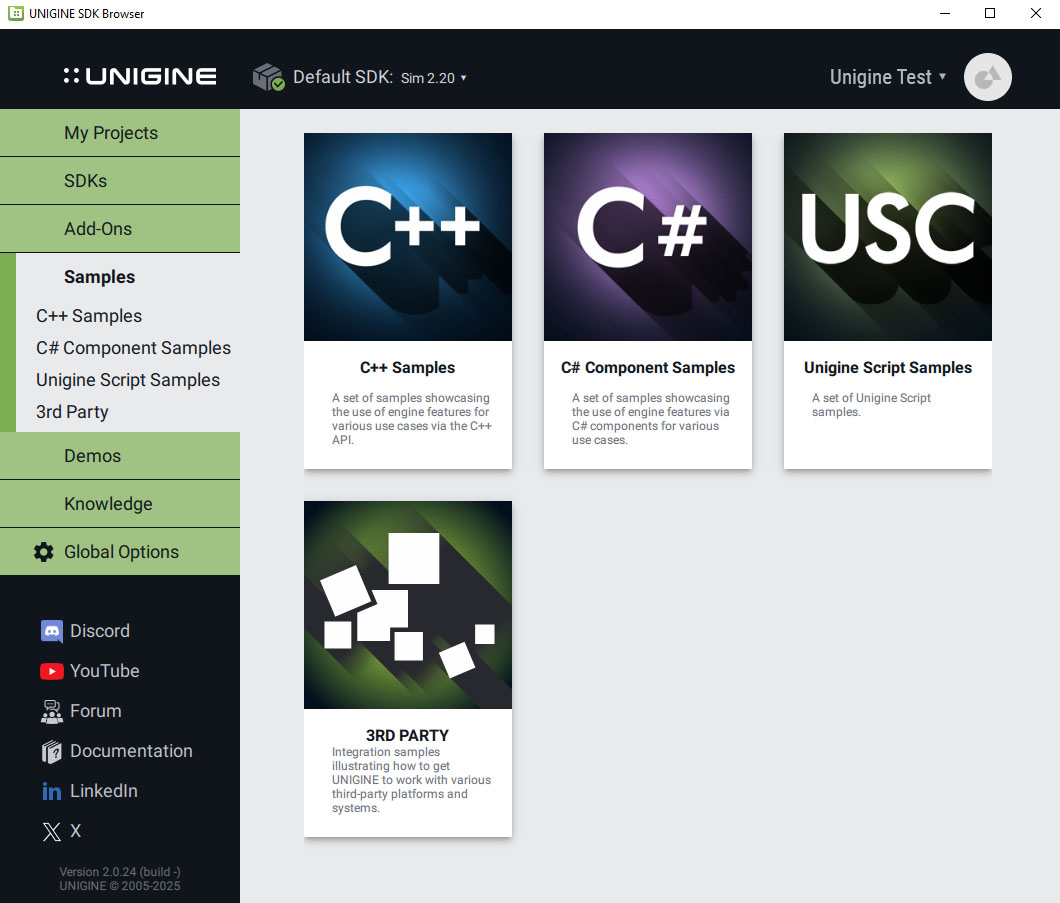This screenshot has height=903, width=1060.
Task: Select 3rd Party sidebar sub-item
Action: point(72,412)
